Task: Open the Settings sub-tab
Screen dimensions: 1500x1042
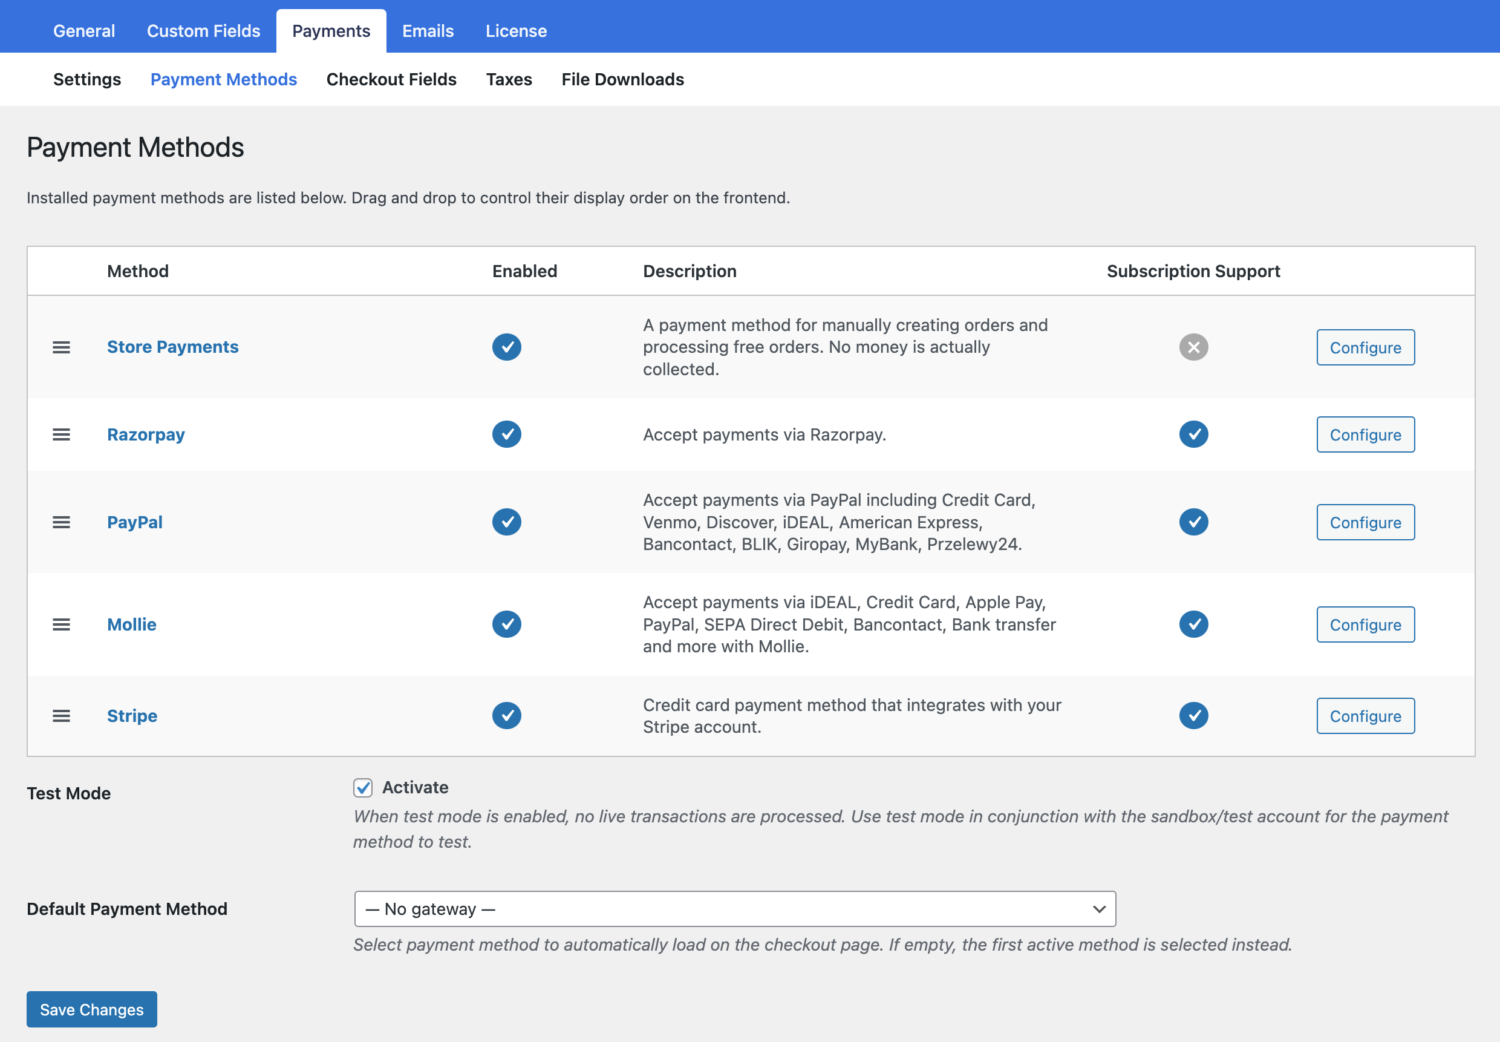Action: (87, 79)
